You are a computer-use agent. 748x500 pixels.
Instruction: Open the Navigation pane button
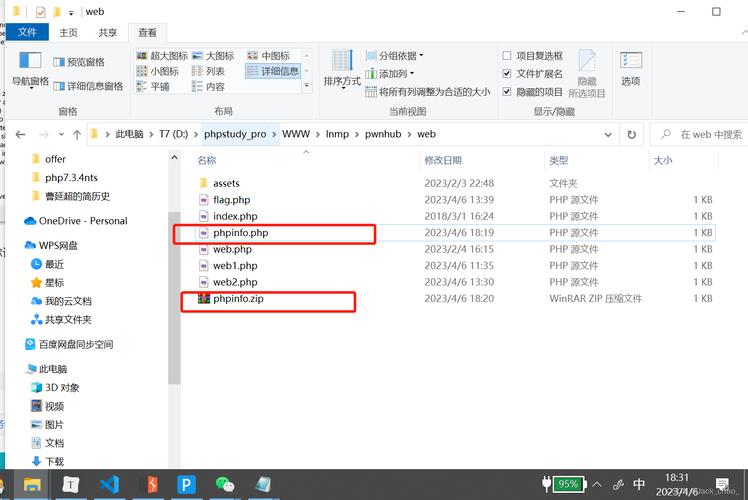point(30,70)
